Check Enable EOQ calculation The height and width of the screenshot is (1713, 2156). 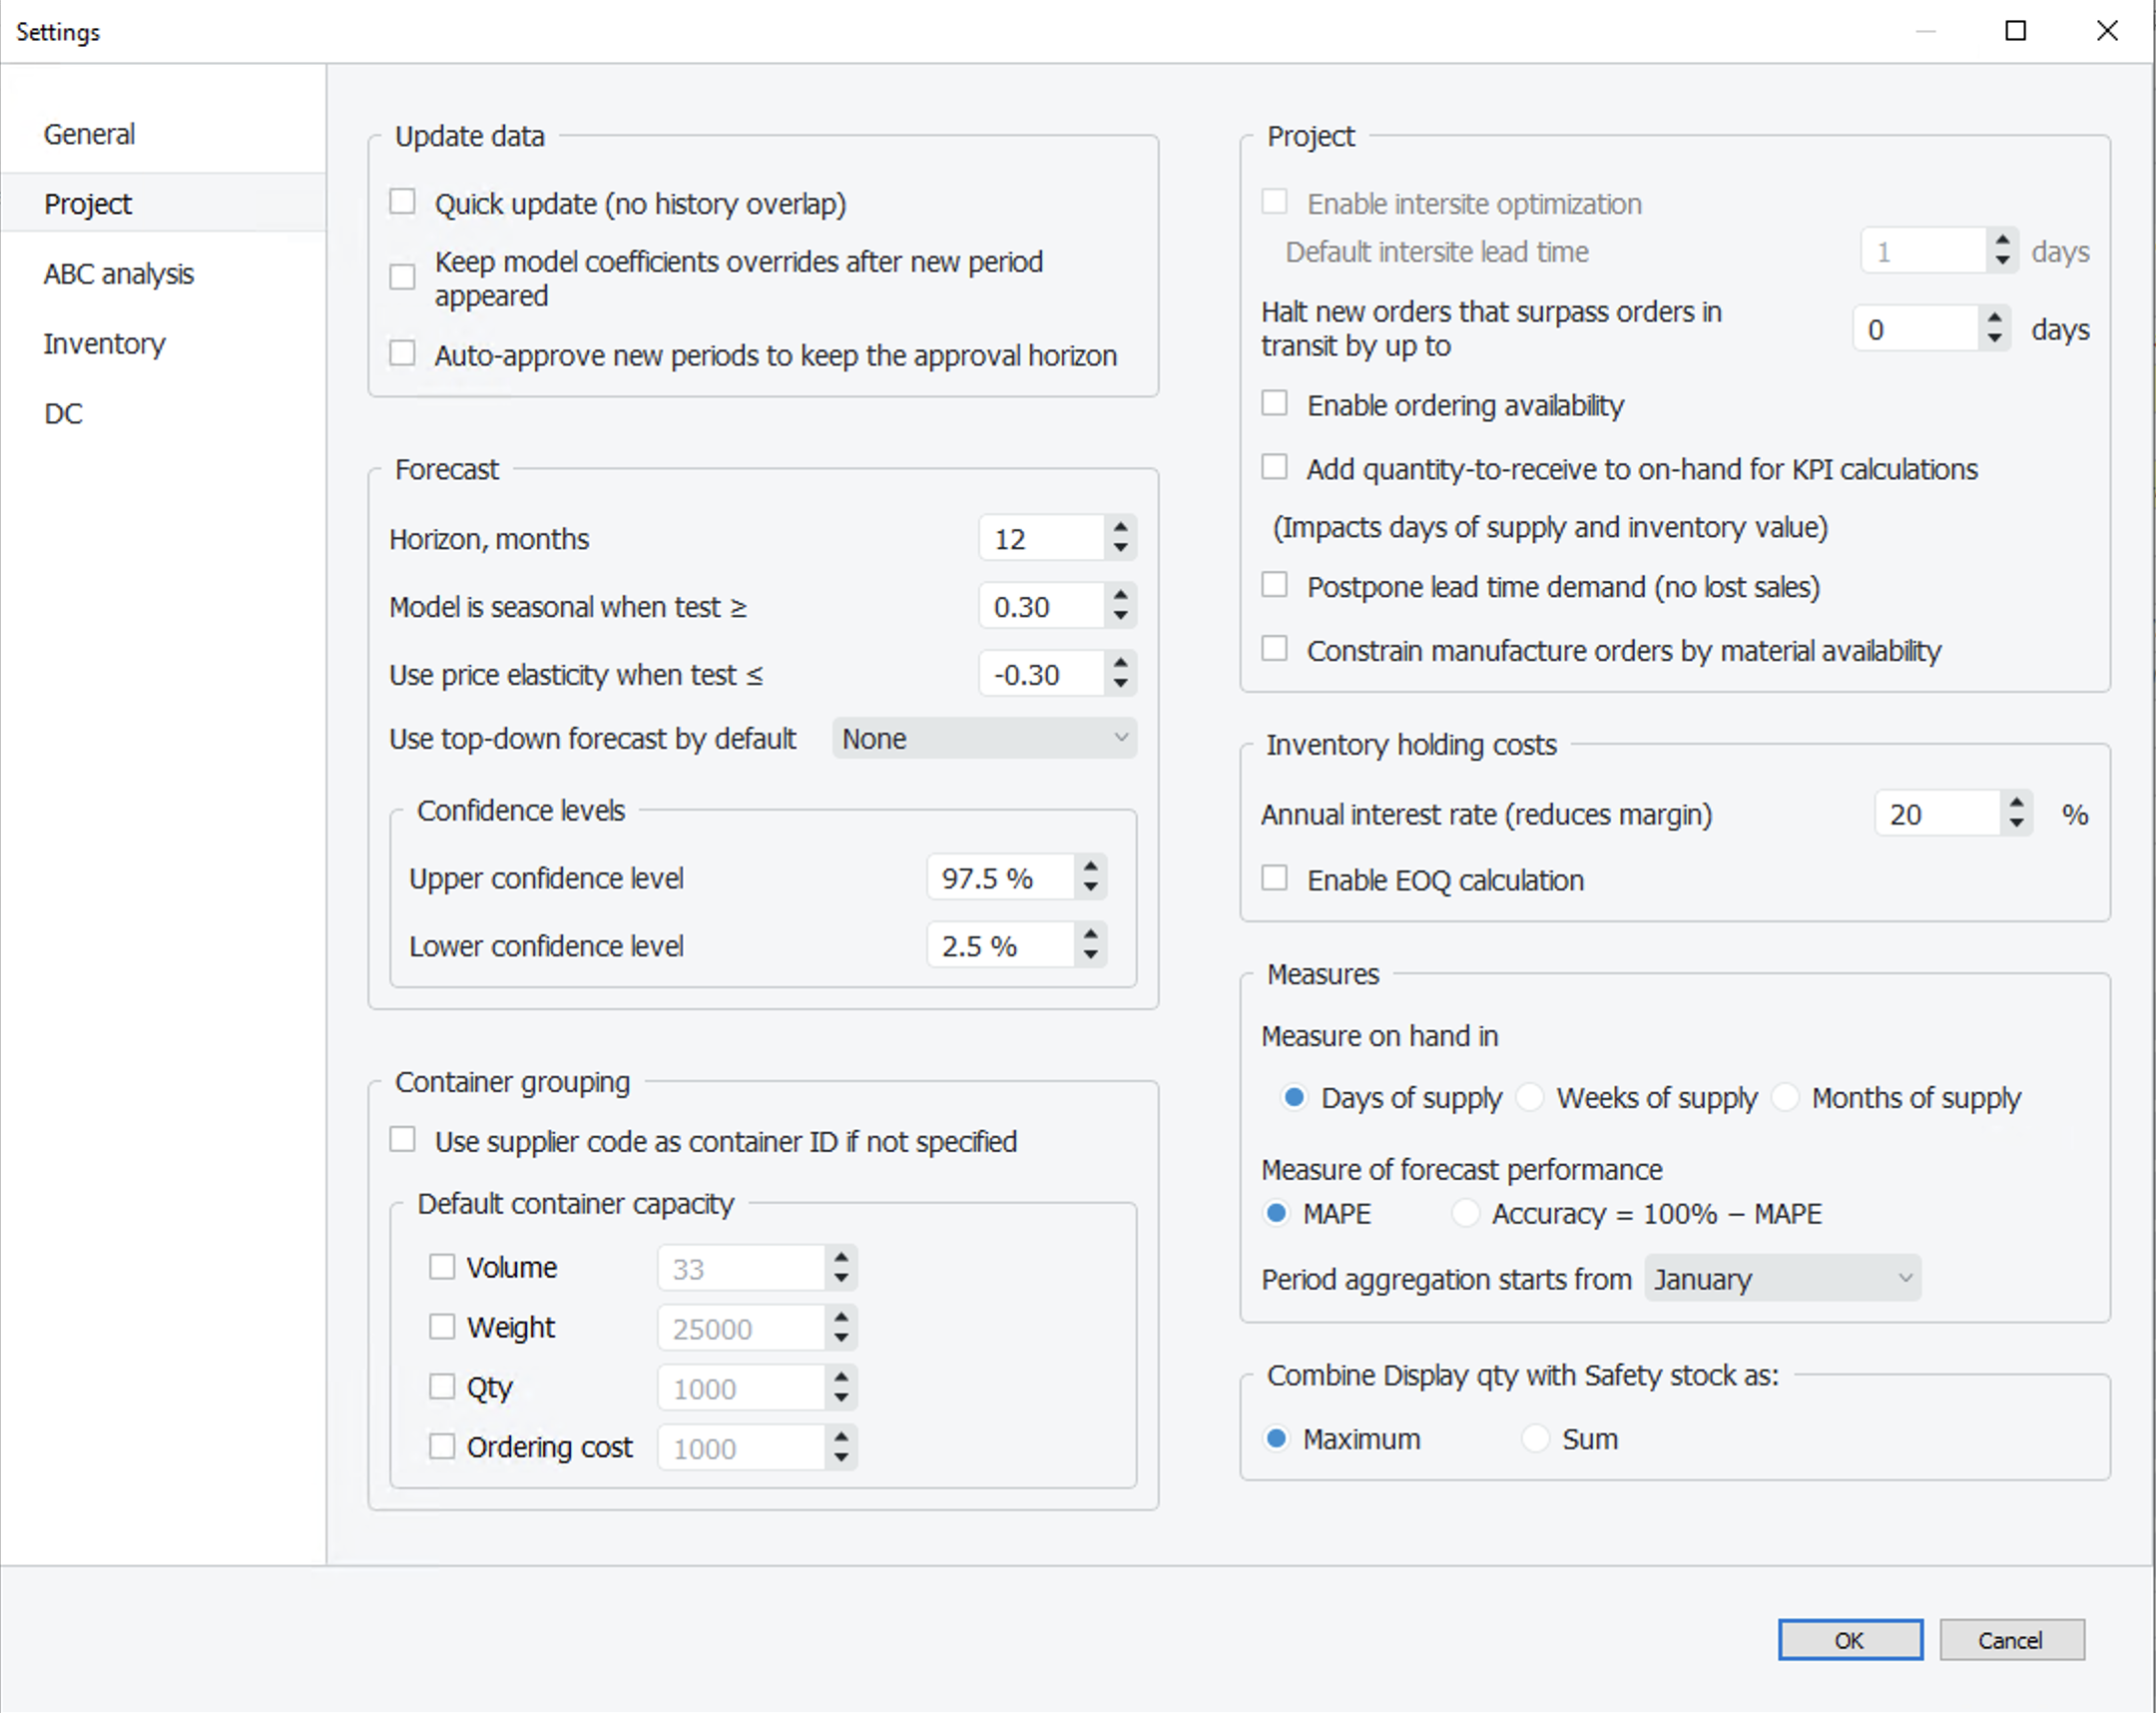click(x=1274, y=878)
